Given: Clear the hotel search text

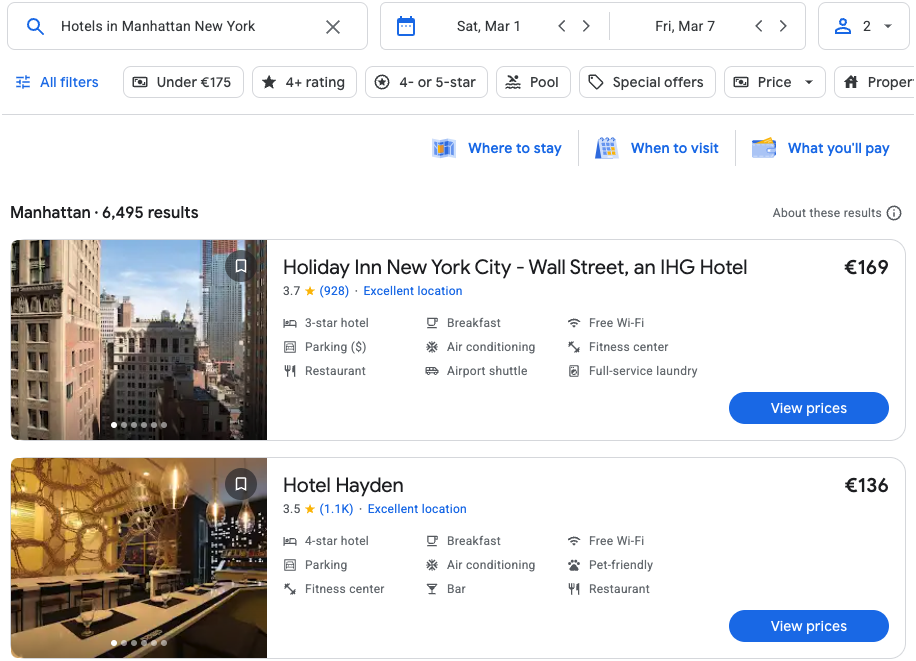Looking at the screenshot, I should pos(333,27).
